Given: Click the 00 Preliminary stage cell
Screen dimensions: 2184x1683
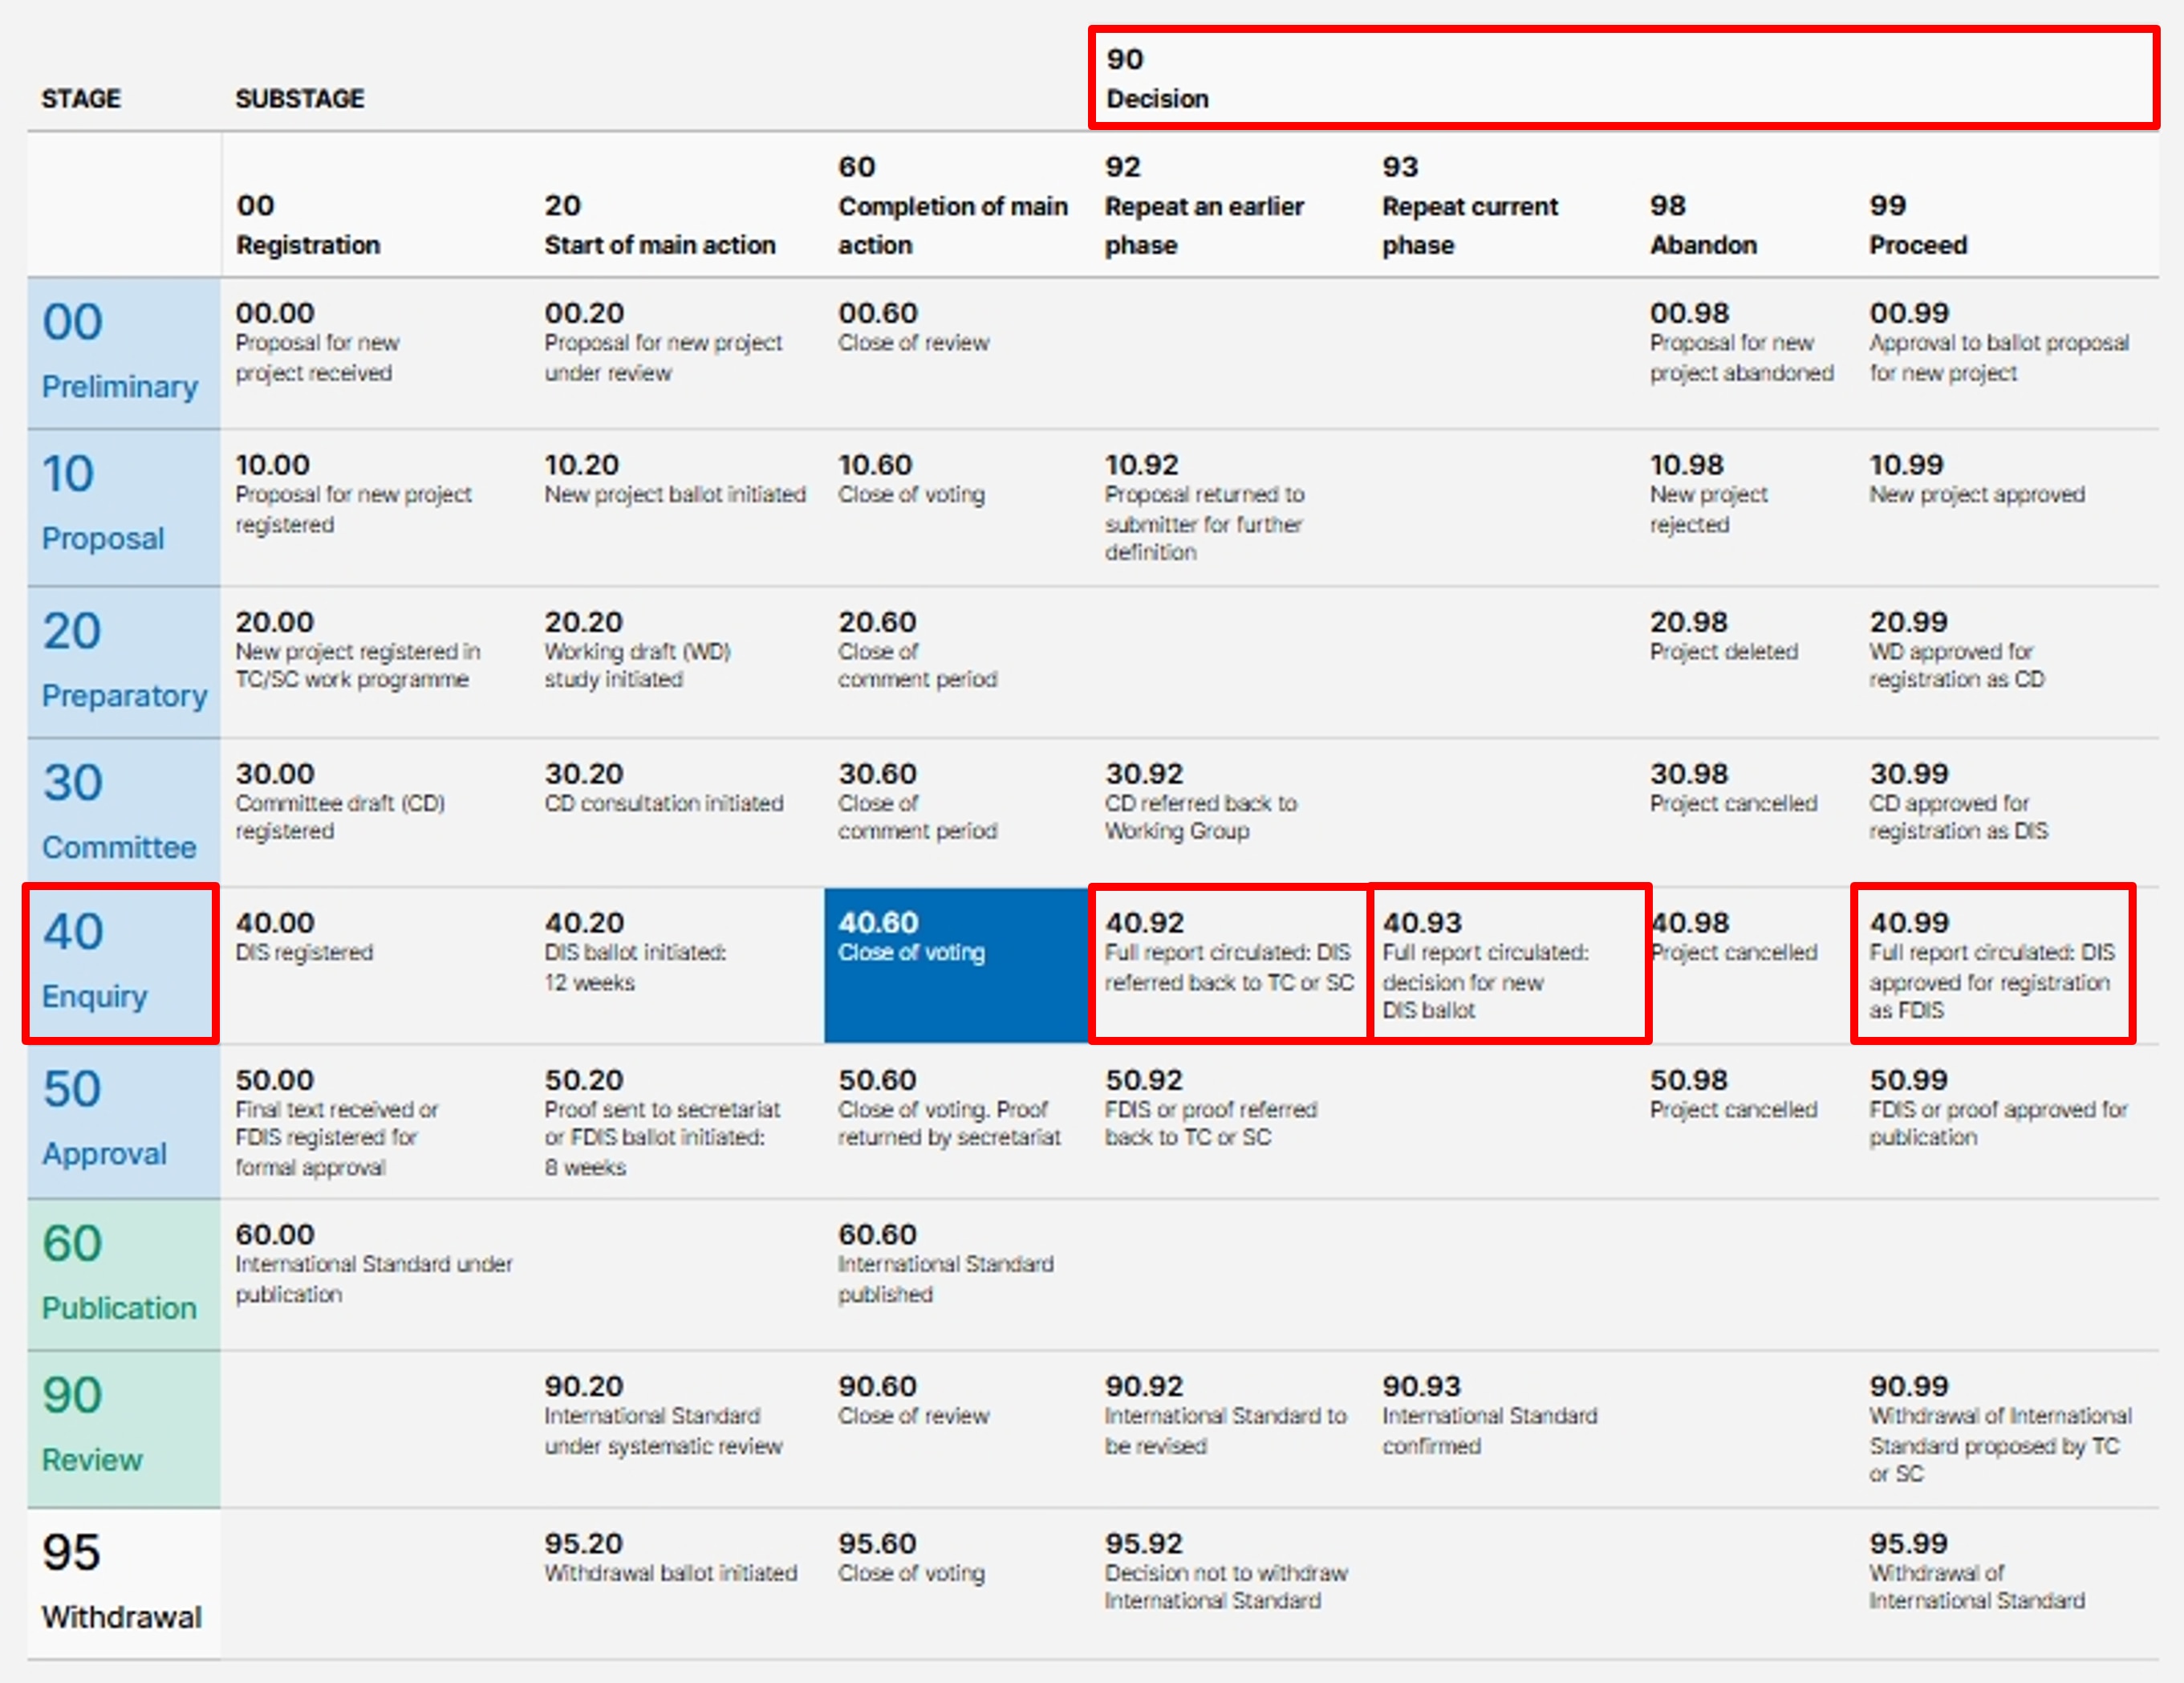Looking at the screenshot, I should click(122, 353).
